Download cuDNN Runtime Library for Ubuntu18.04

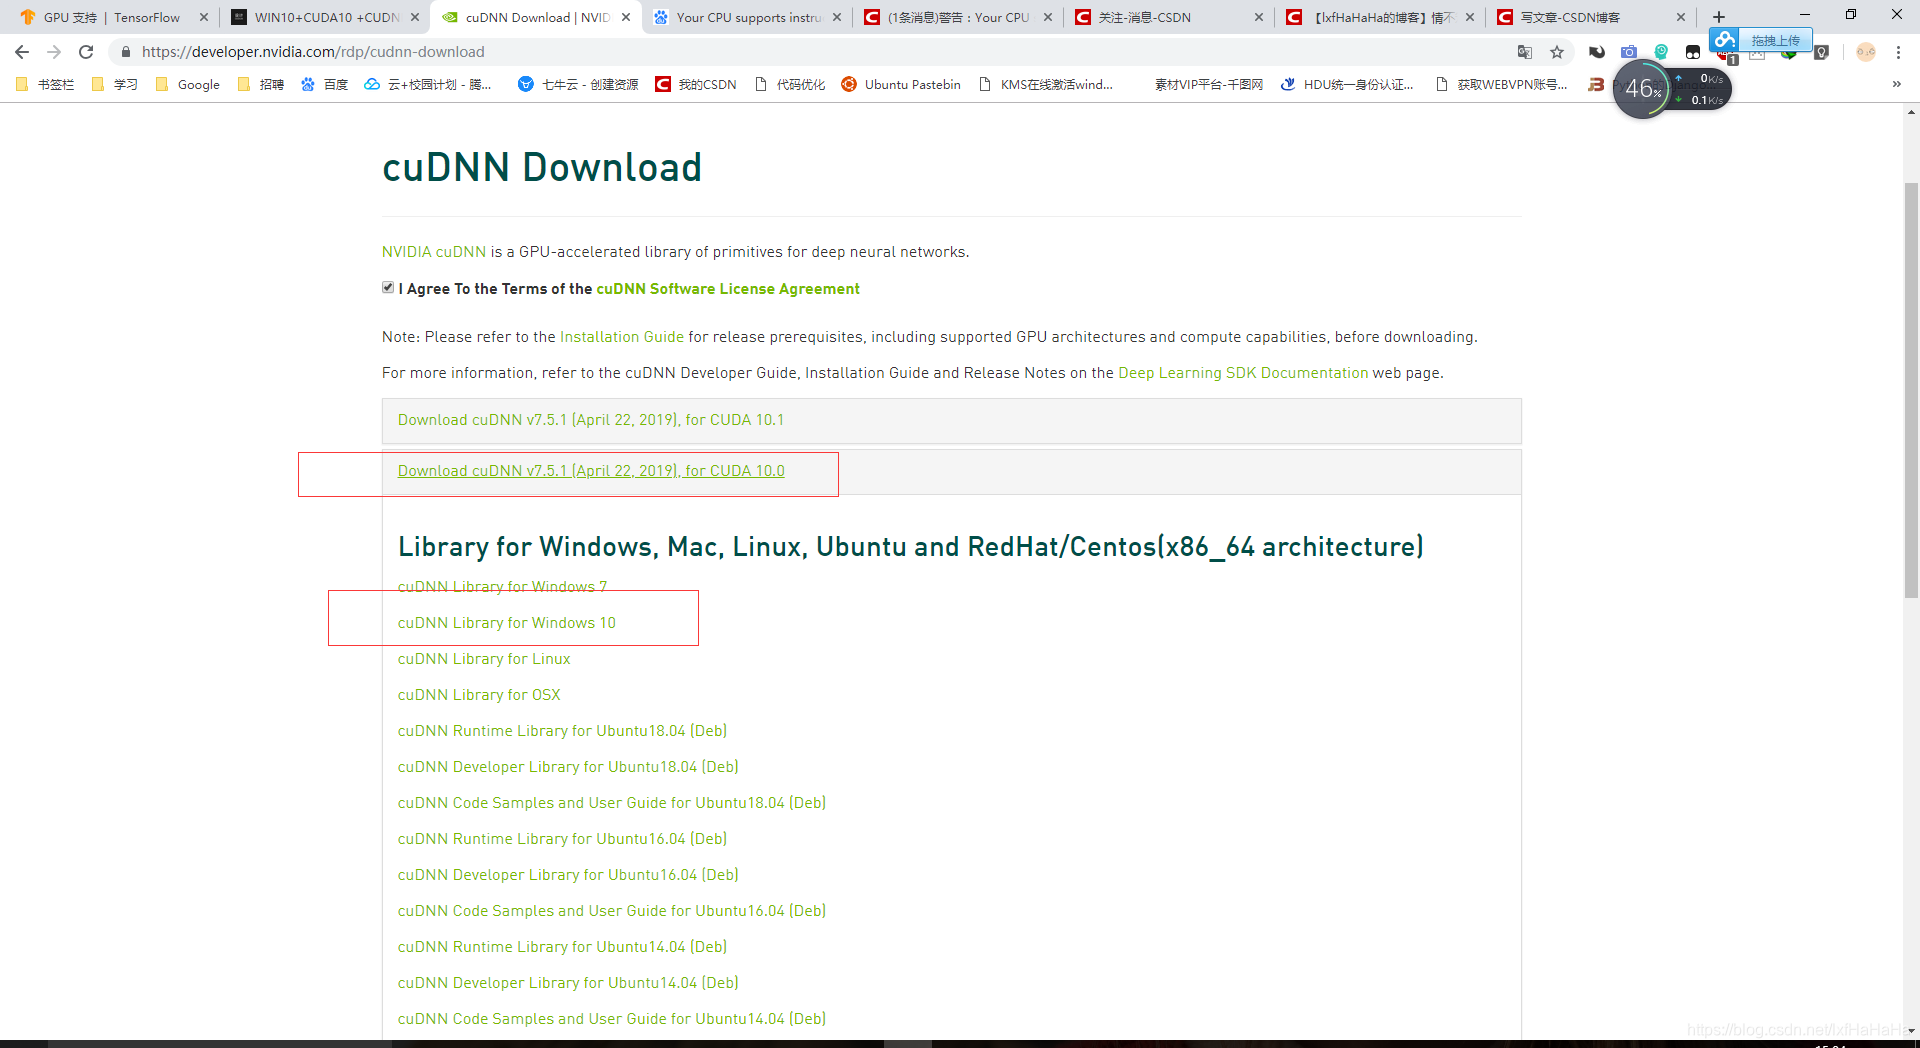(562, 731)
